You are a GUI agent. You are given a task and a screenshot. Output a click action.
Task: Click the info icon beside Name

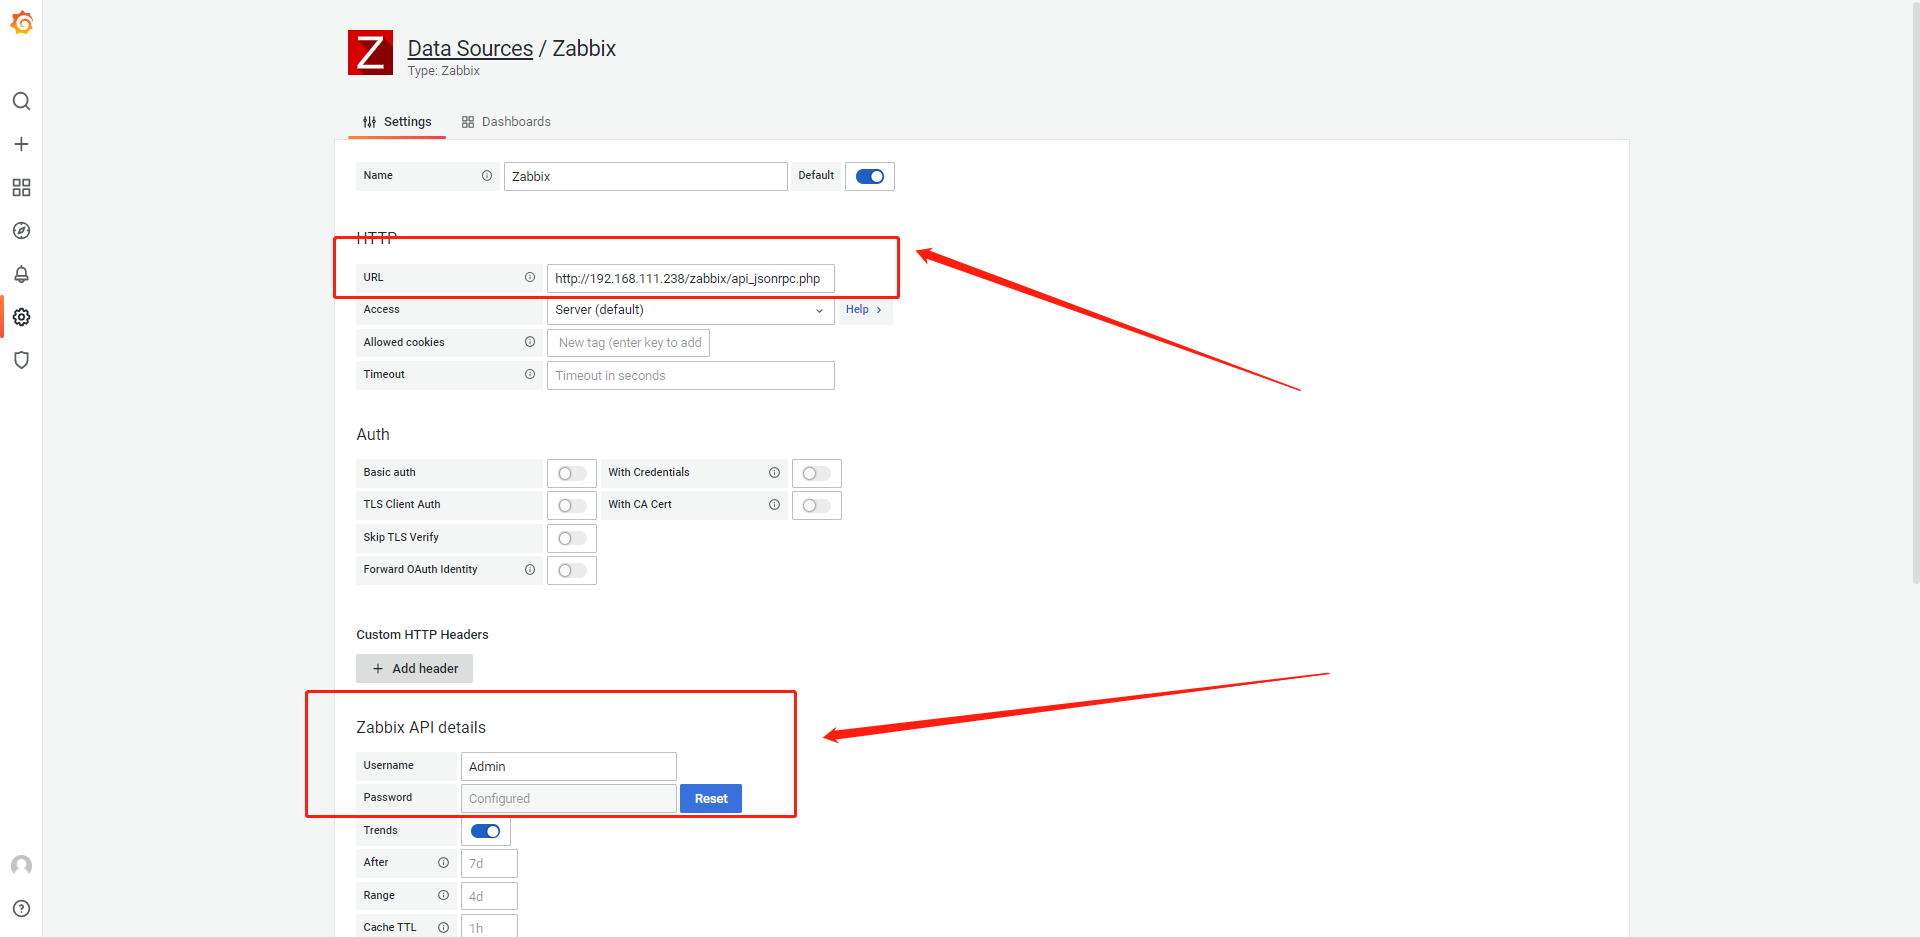click(x=487, y=176)
